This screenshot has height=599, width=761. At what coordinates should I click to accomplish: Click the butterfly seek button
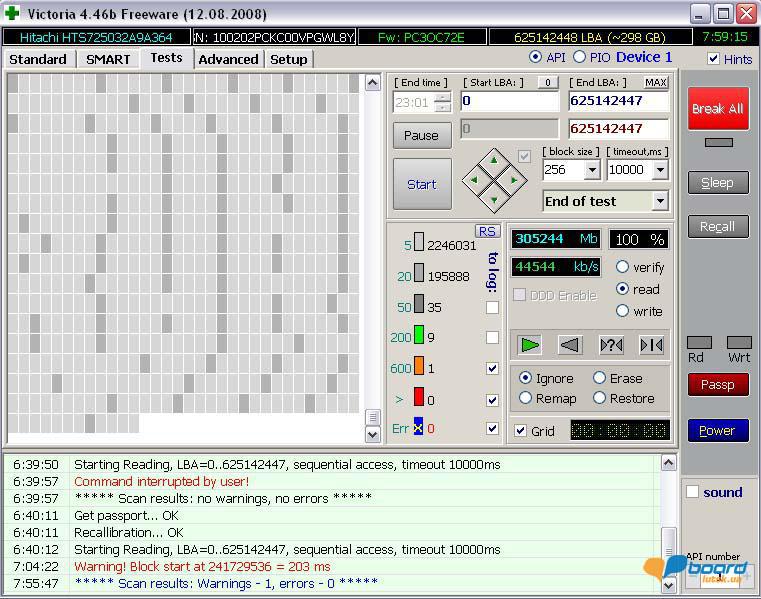click(651, 345)
